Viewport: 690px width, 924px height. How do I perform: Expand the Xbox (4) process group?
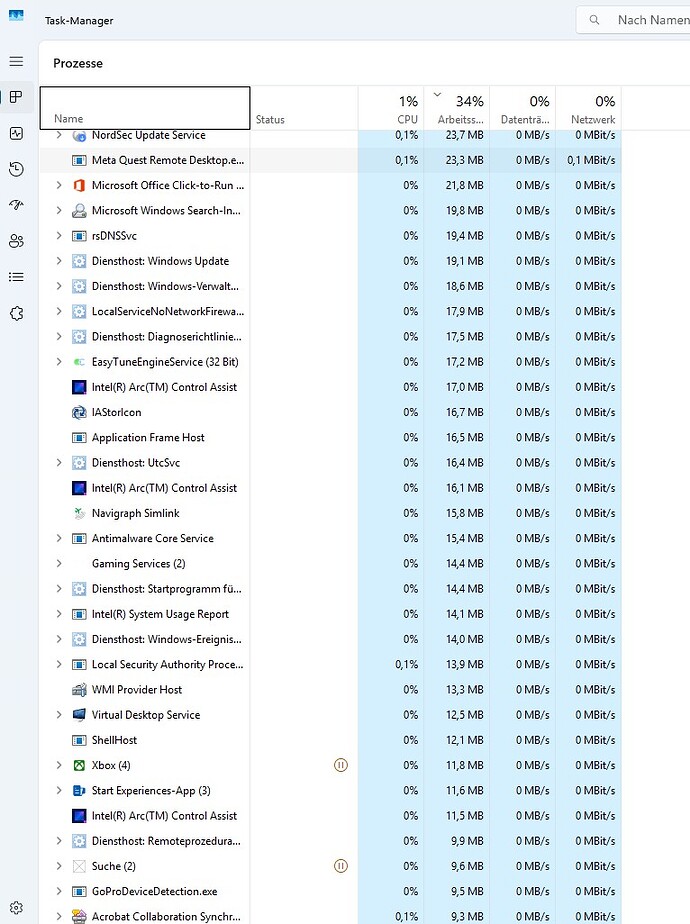point(59,765)
